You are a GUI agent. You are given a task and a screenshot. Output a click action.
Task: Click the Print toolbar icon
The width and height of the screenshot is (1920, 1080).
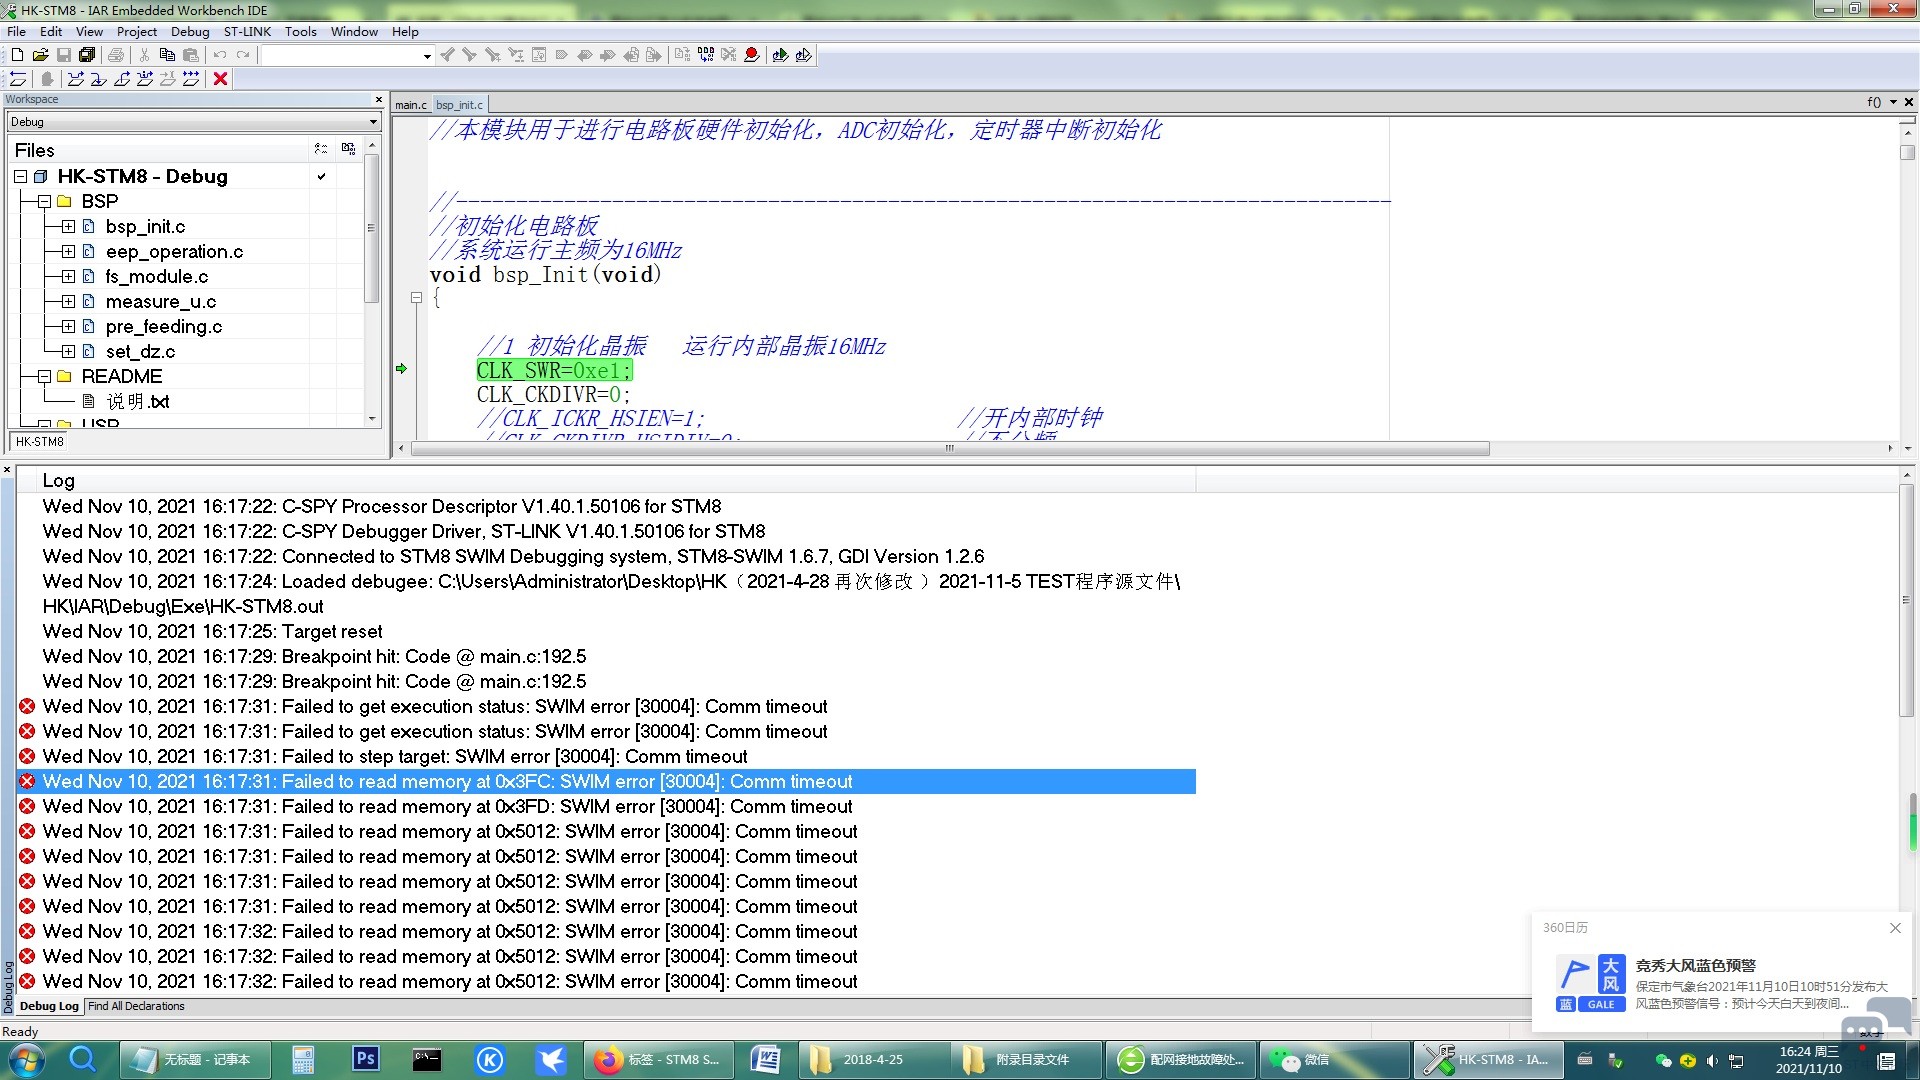point(116,55)
